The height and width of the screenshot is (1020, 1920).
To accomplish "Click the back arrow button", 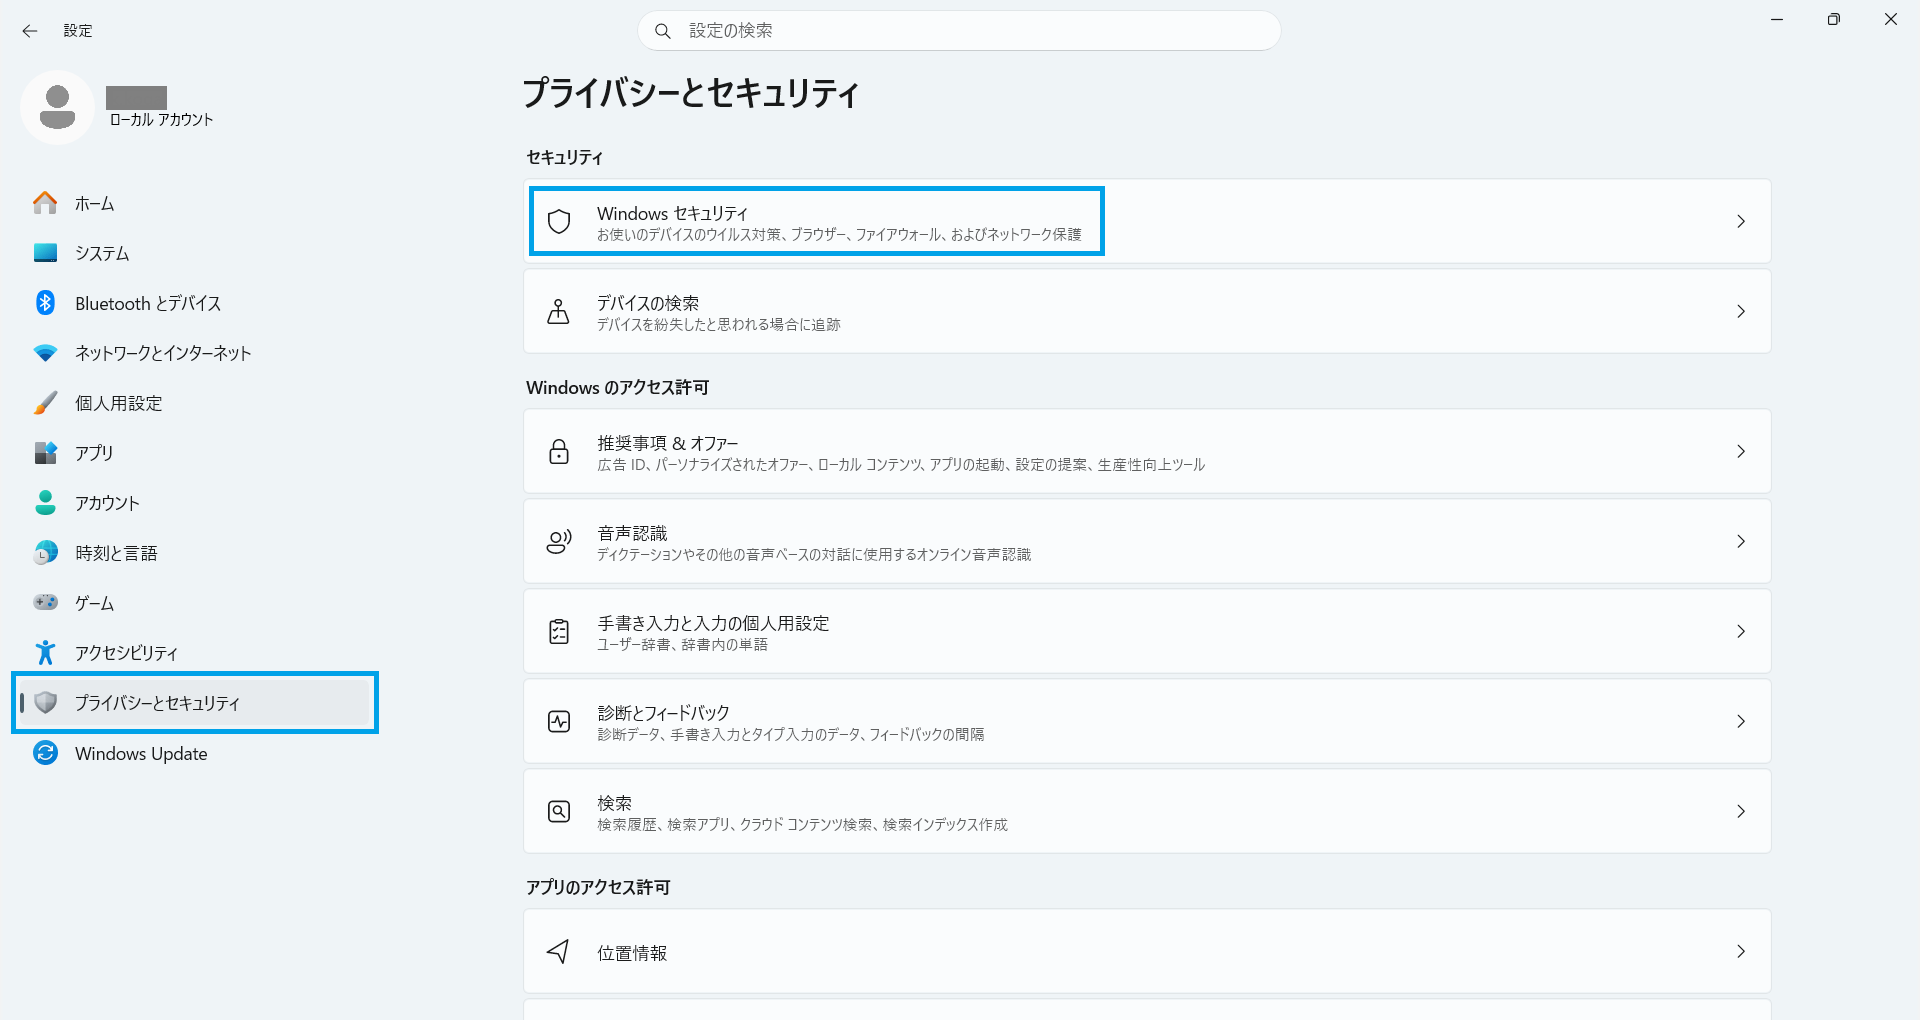I will (30, 31).
